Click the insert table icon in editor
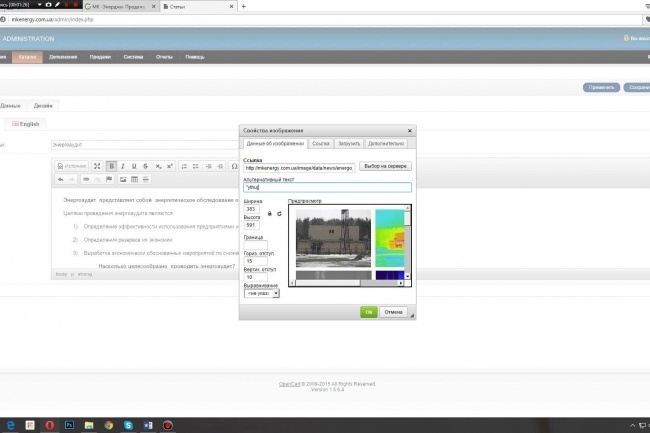The image size is (650, 433). (x=134, y=179)
